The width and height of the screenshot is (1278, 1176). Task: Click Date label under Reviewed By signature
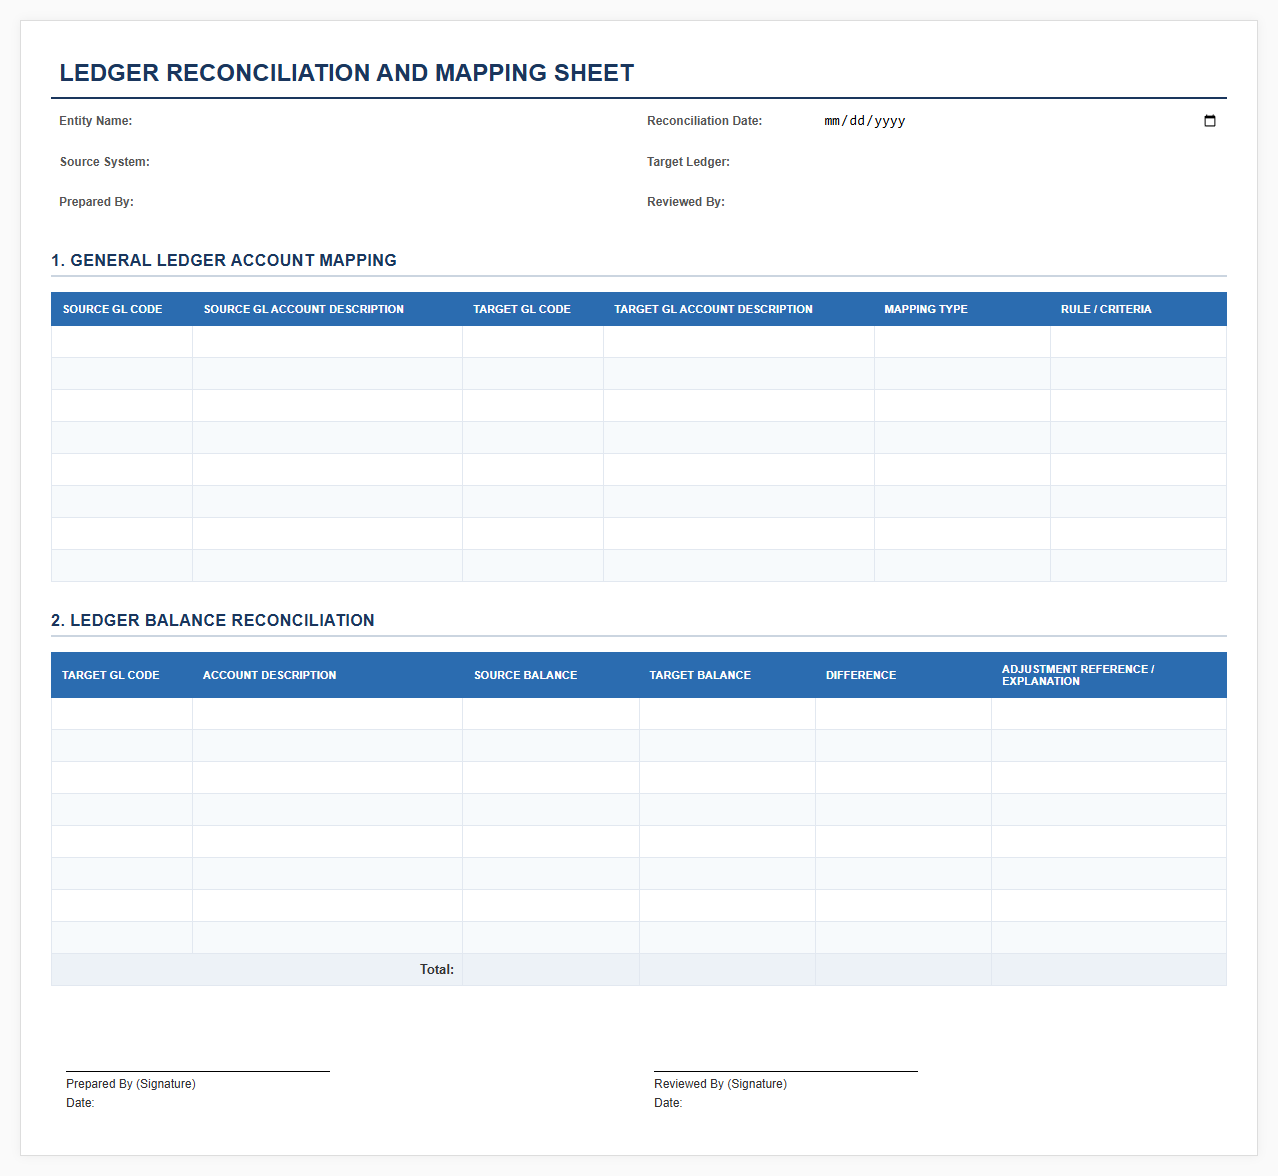point(668,1103)
